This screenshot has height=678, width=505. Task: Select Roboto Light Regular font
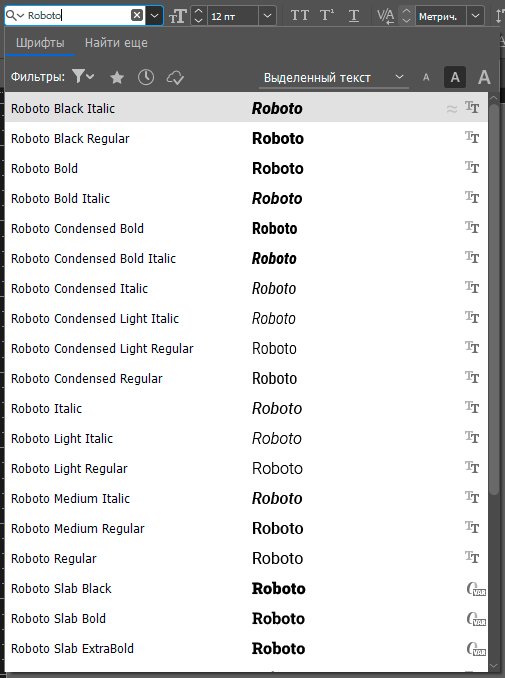(246, 468)
